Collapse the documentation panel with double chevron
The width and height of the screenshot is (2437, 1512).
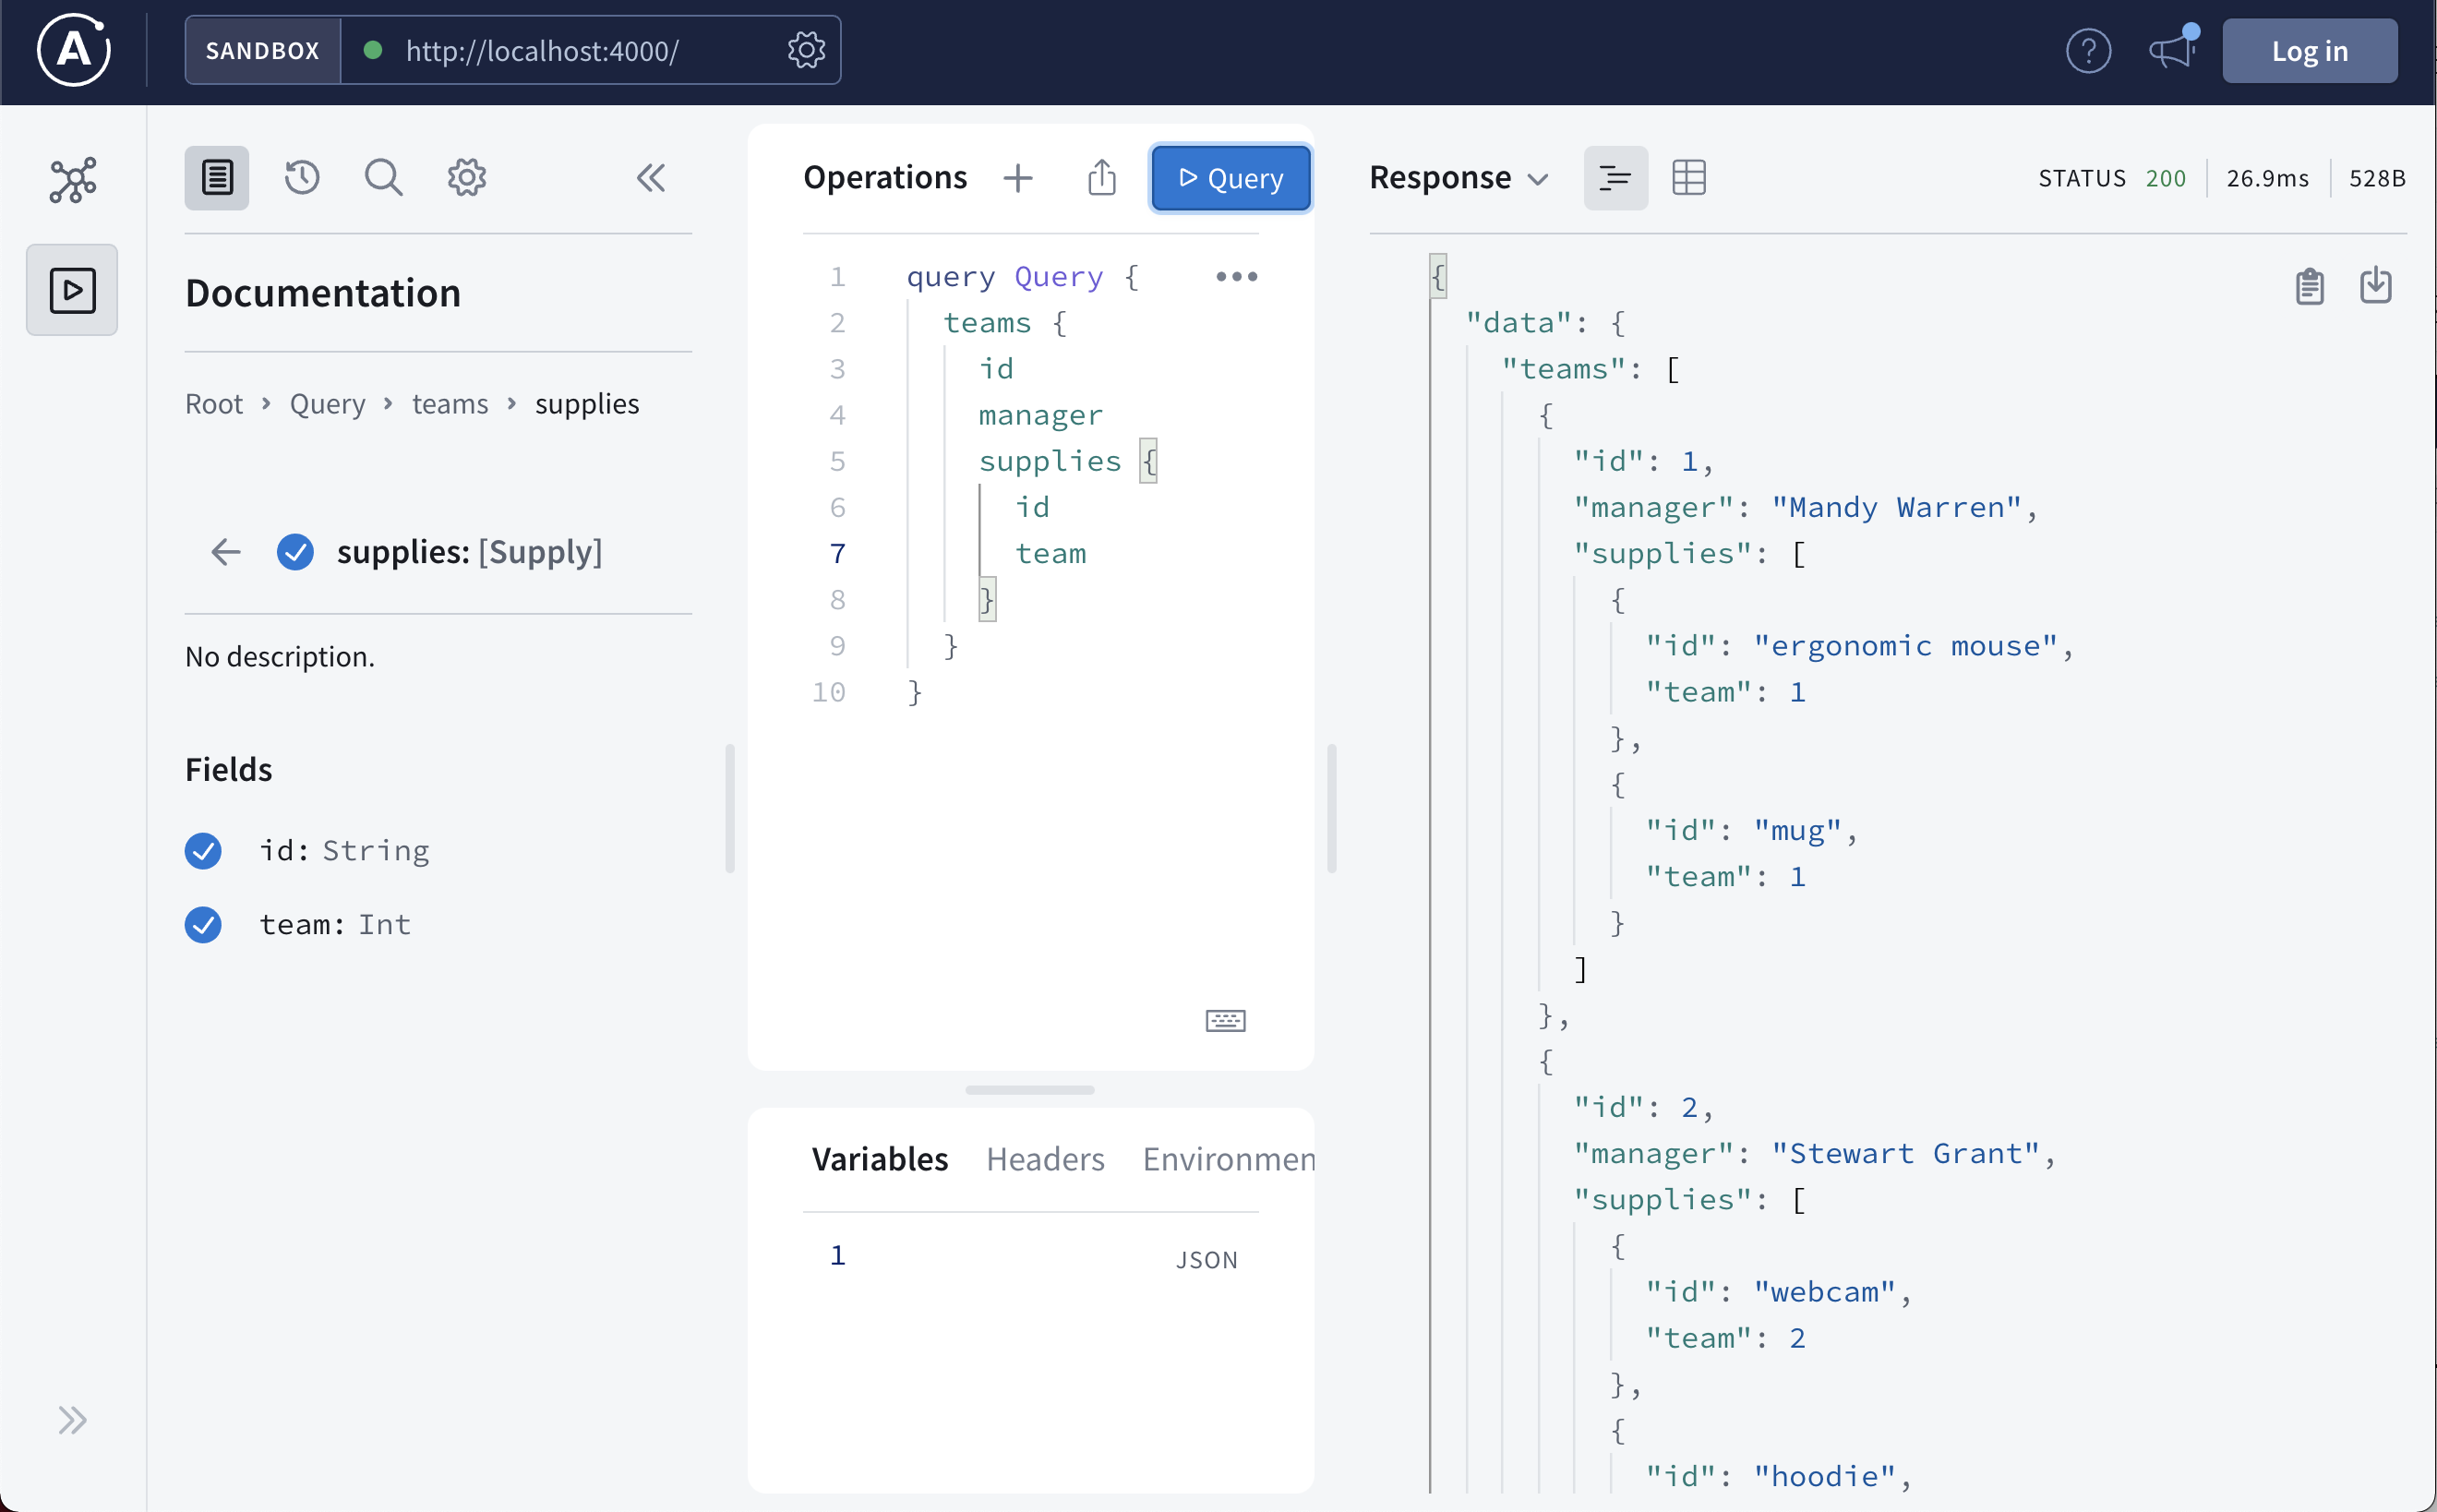(650, 178)
